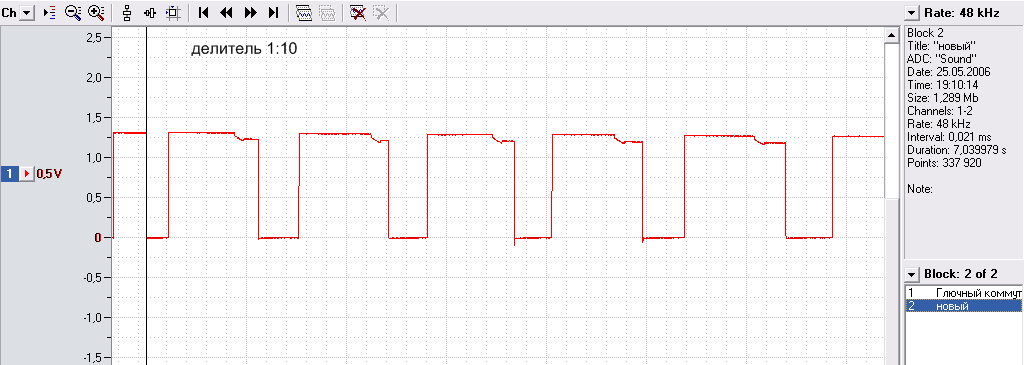Click the channel 1 number badge
The height and width of the screenshot is (365, 1024).
[x=10, y=174]
